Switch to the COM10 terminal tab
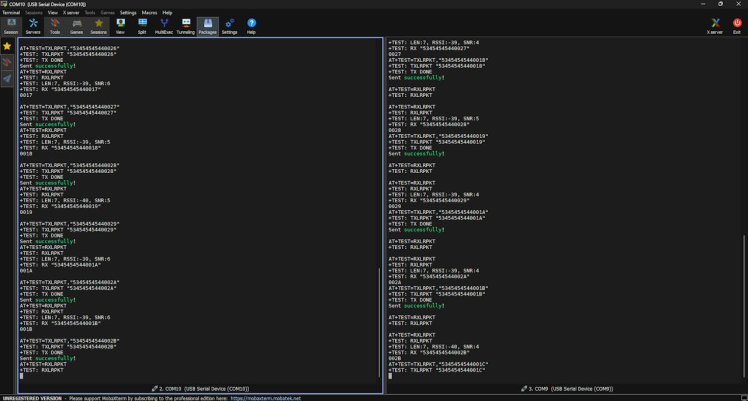Viewport: 748px width, 401px height. [x=200, y=388]
